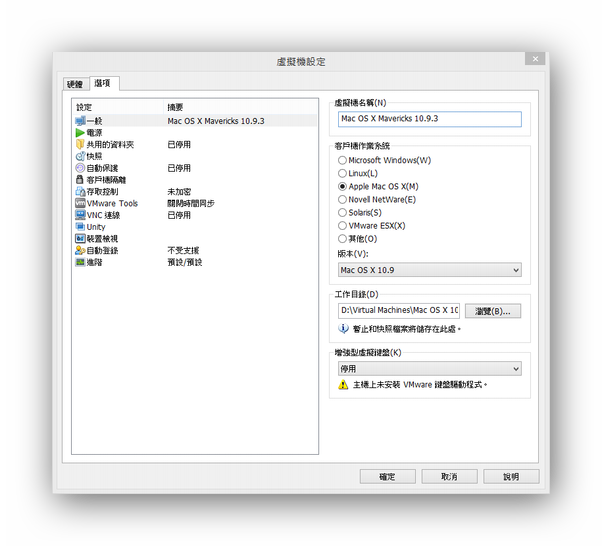The image size is (602, 546).
Task: Select the VMware Tools row label
Action: (112, 204)
